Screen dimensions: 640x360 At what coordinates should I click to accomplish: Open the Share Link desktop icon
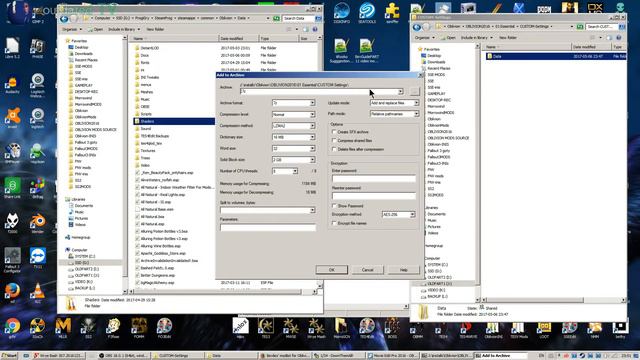[12, 188]
